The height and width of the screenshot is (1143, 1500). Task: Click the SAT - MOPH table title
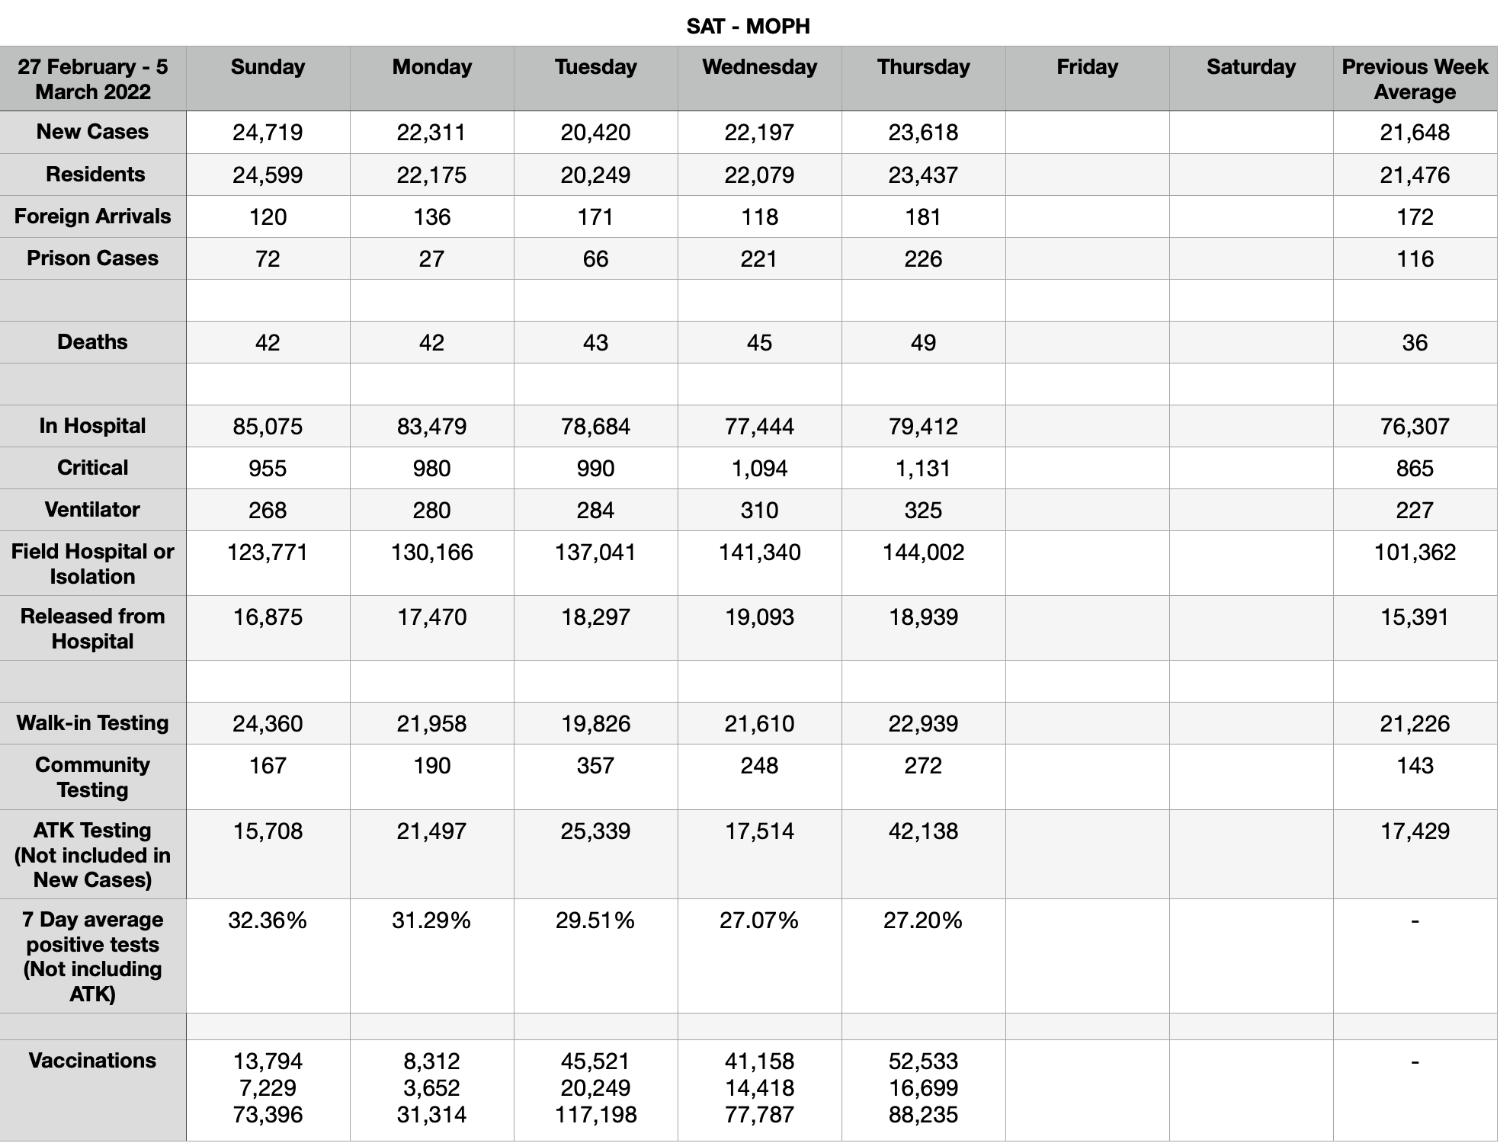(748, 27)
